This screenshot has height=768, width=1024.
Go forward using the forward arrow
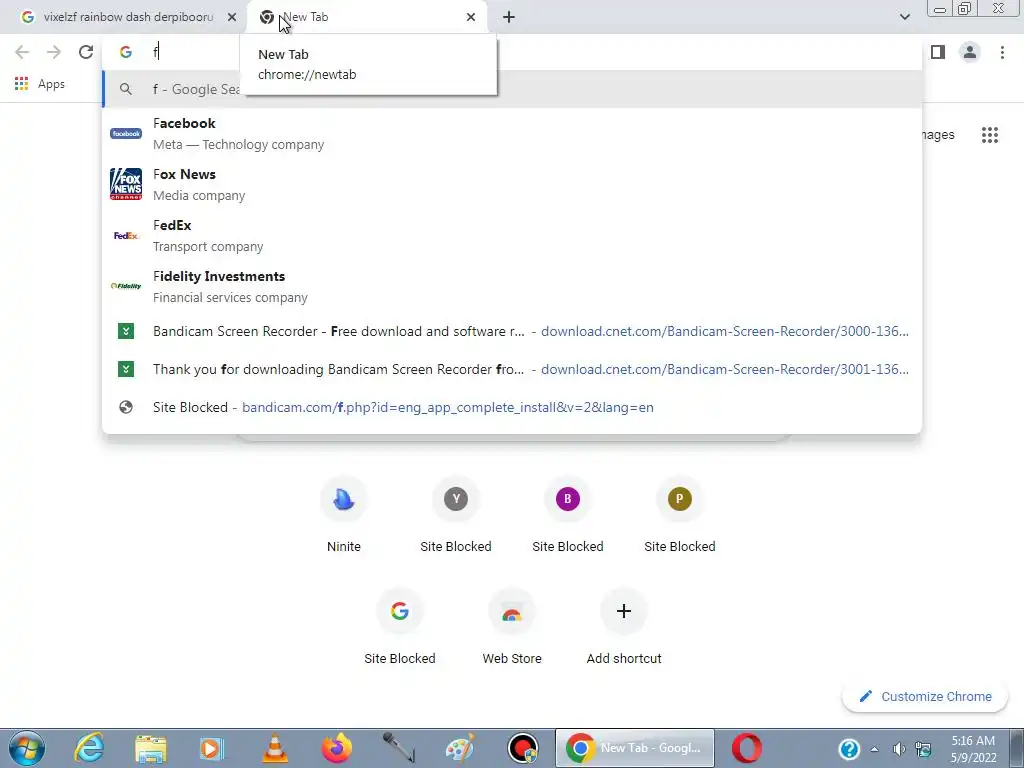pos(54,52)
